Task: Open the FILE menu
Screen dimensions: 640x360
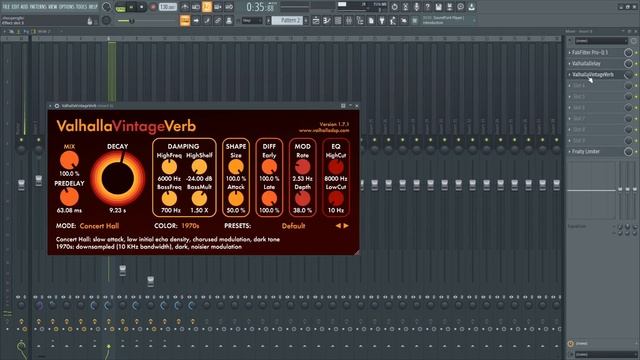Action: coord(7,7)
